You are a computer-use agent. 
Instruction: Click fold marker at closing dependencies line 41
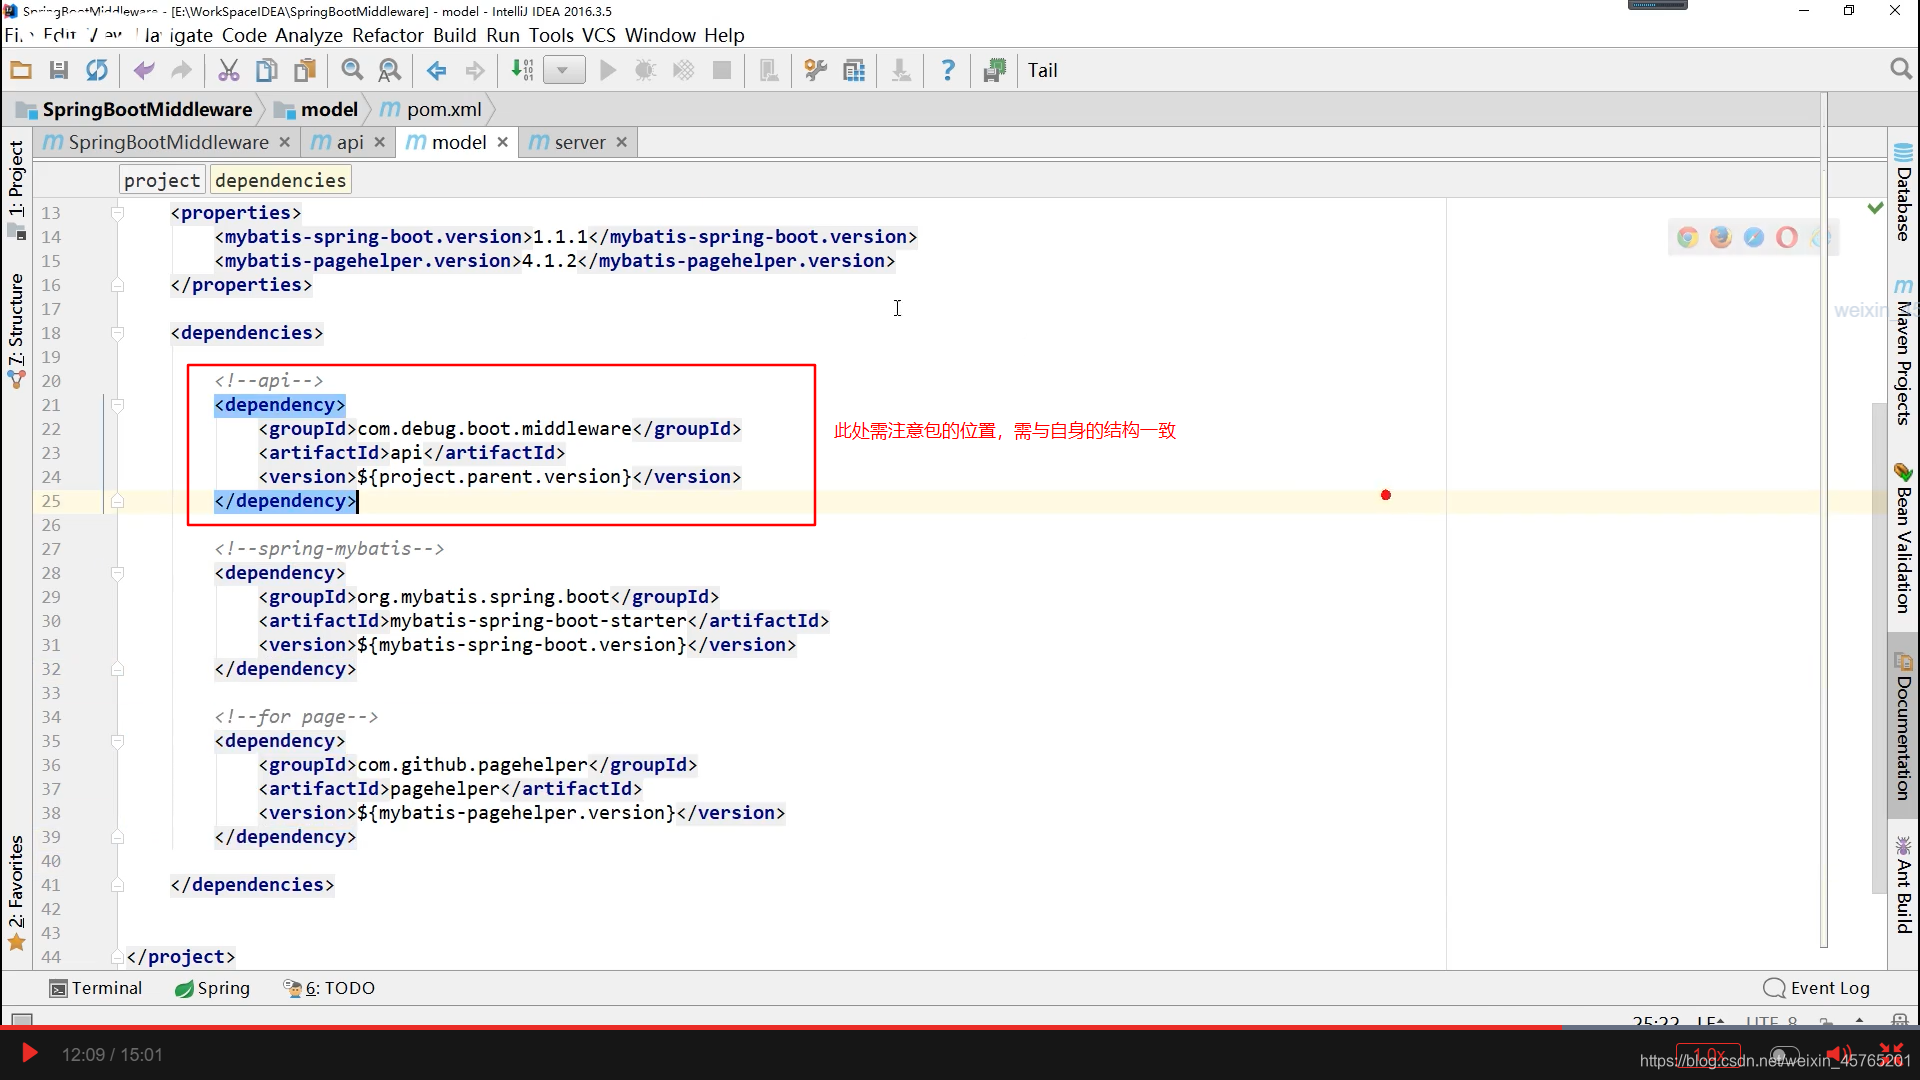coord(117,885)
